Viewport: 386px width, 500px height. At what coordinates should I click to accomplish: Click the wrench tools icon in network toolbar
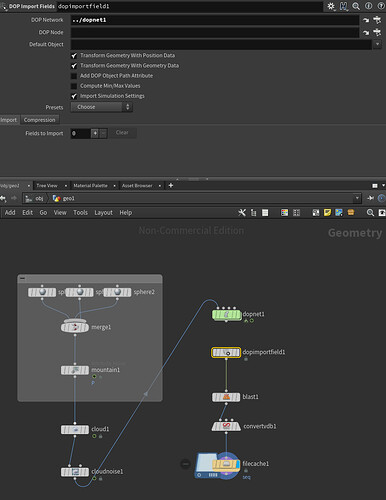pos(242,213)
